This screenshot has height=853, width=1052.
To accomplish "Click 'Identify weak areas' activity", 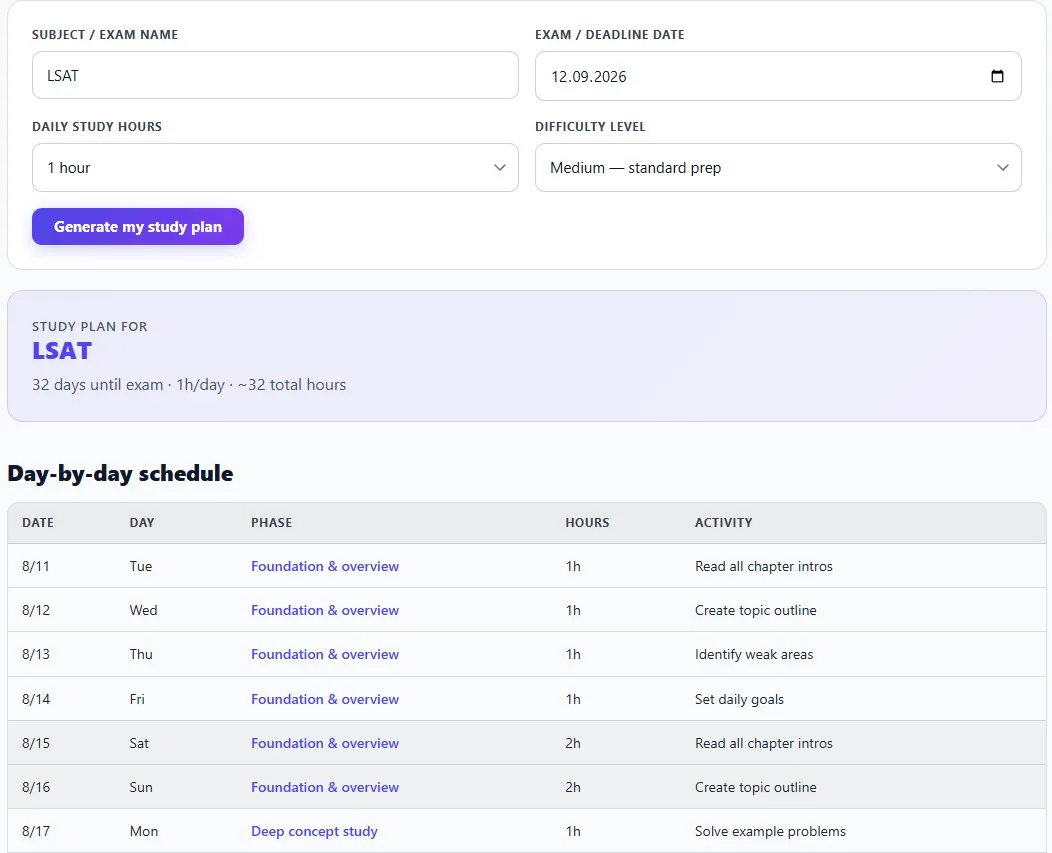I will pos(754,654).
